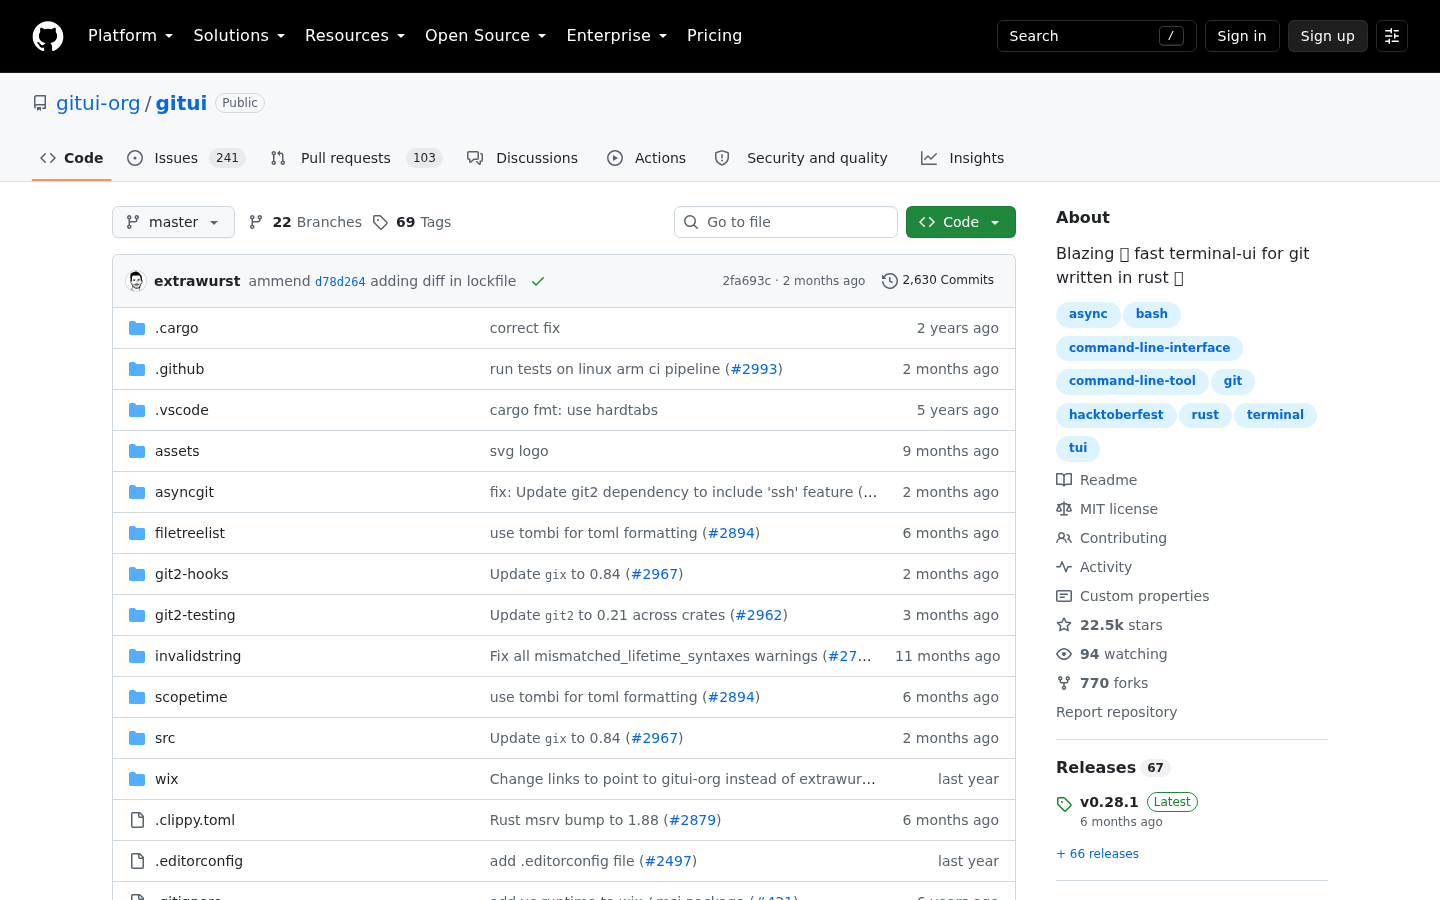The height and width of the screenshot is (900, 1440).
Task: Open the global navigation settings icon
Action: (1392, 36)
